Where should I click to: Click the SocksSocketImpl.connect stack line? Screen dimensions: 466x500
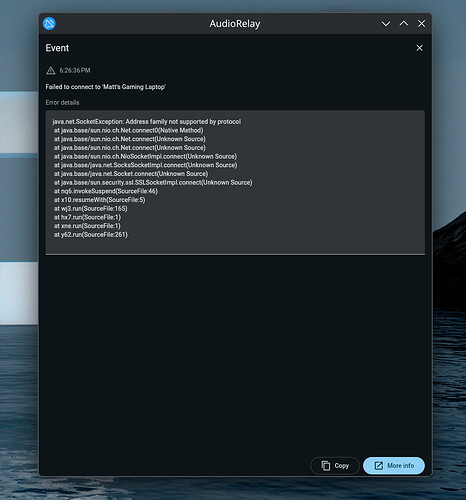coord(146,165)
